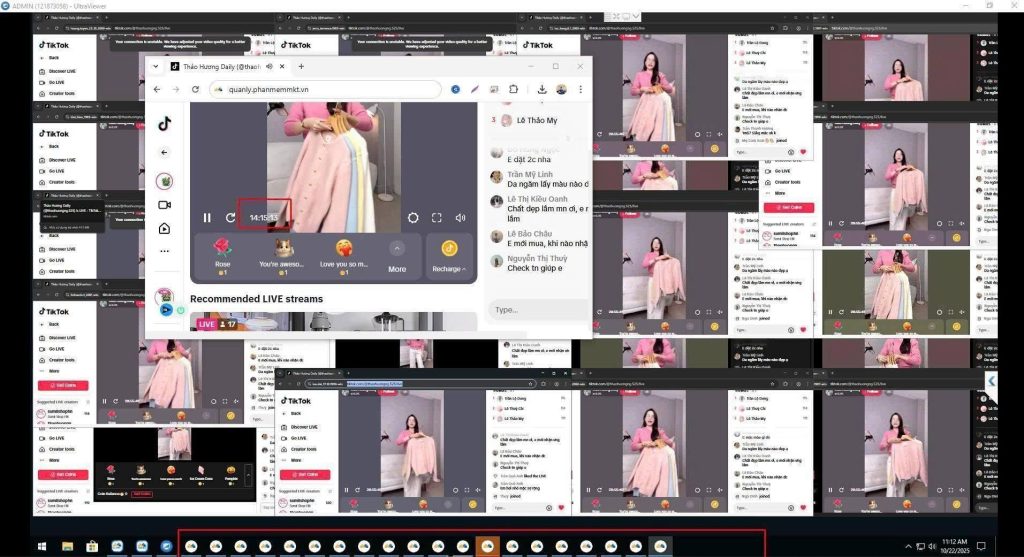Open the recommended LIVE stream thumbnail with 17 viewers

pyautogui.click(x=333, y=322)
